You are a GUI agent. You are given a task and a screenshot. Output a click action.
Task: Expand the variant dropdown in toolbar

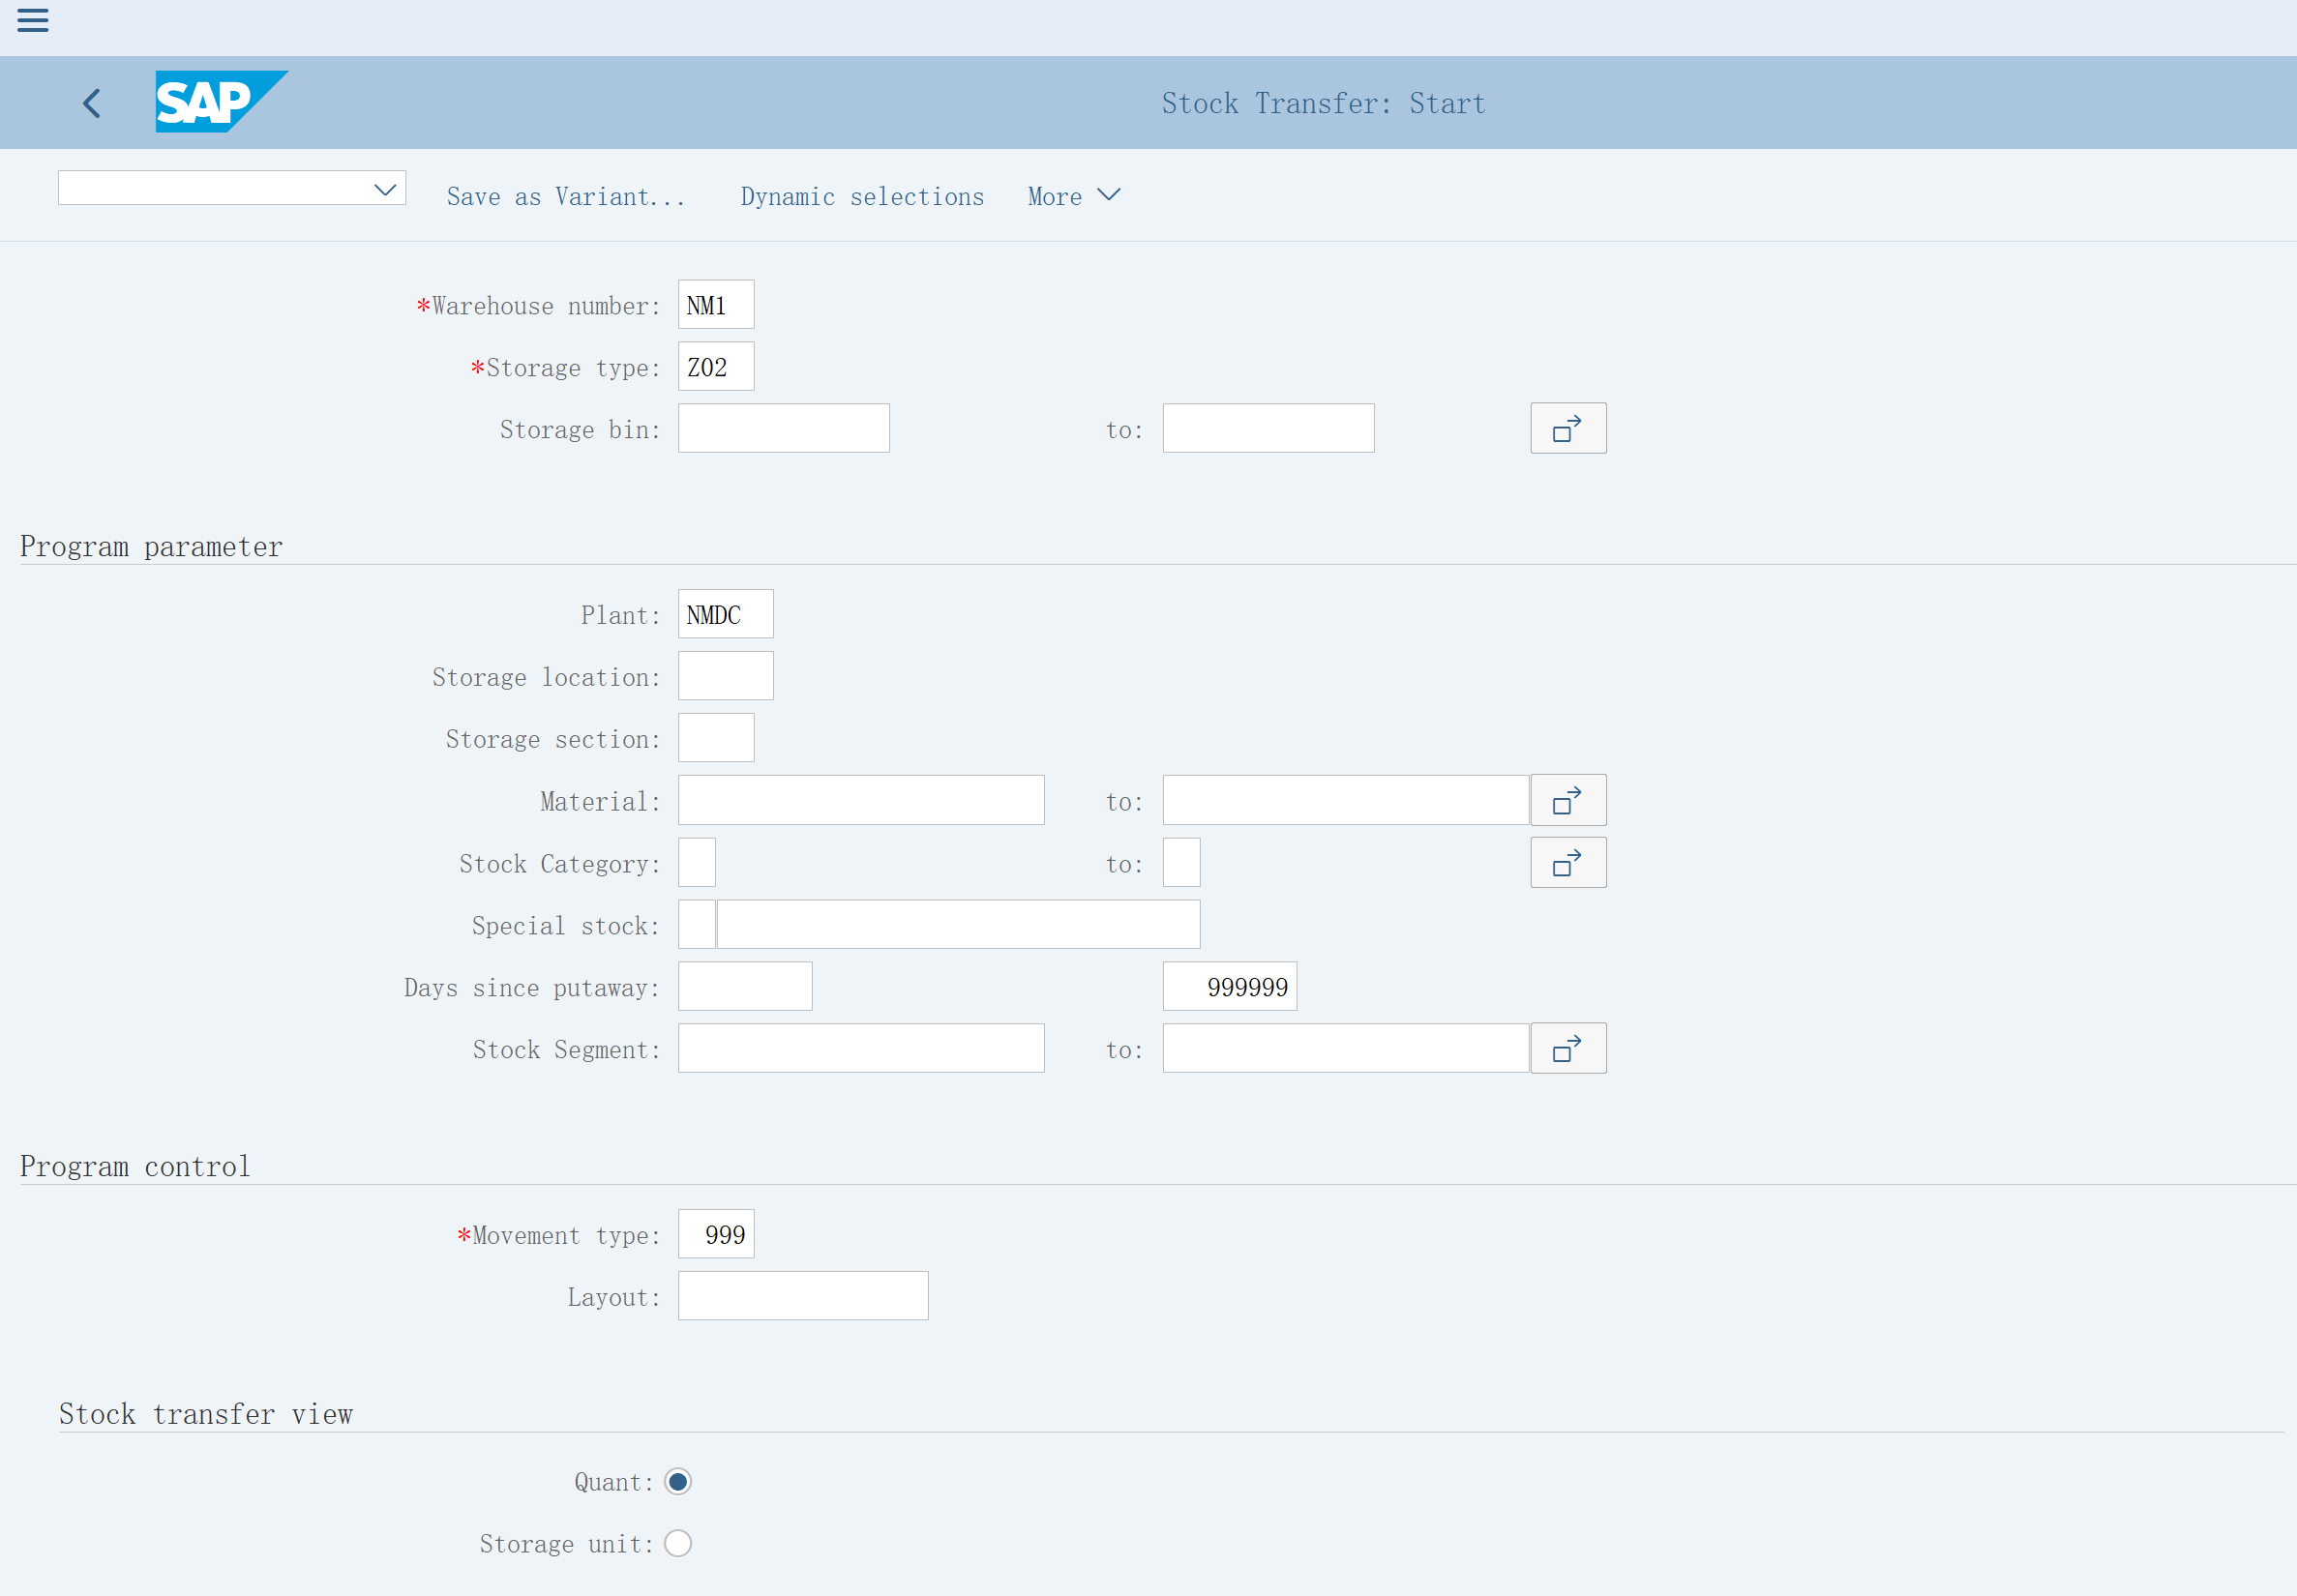coord(385,189)
